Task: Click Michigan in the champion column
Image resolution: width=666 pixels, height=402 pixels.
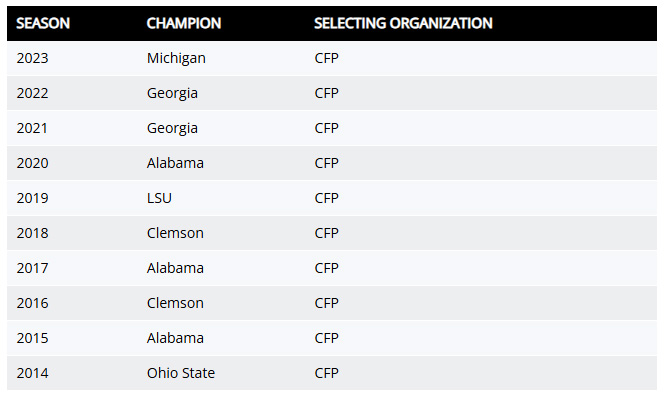Action: (x=176, y=58)
